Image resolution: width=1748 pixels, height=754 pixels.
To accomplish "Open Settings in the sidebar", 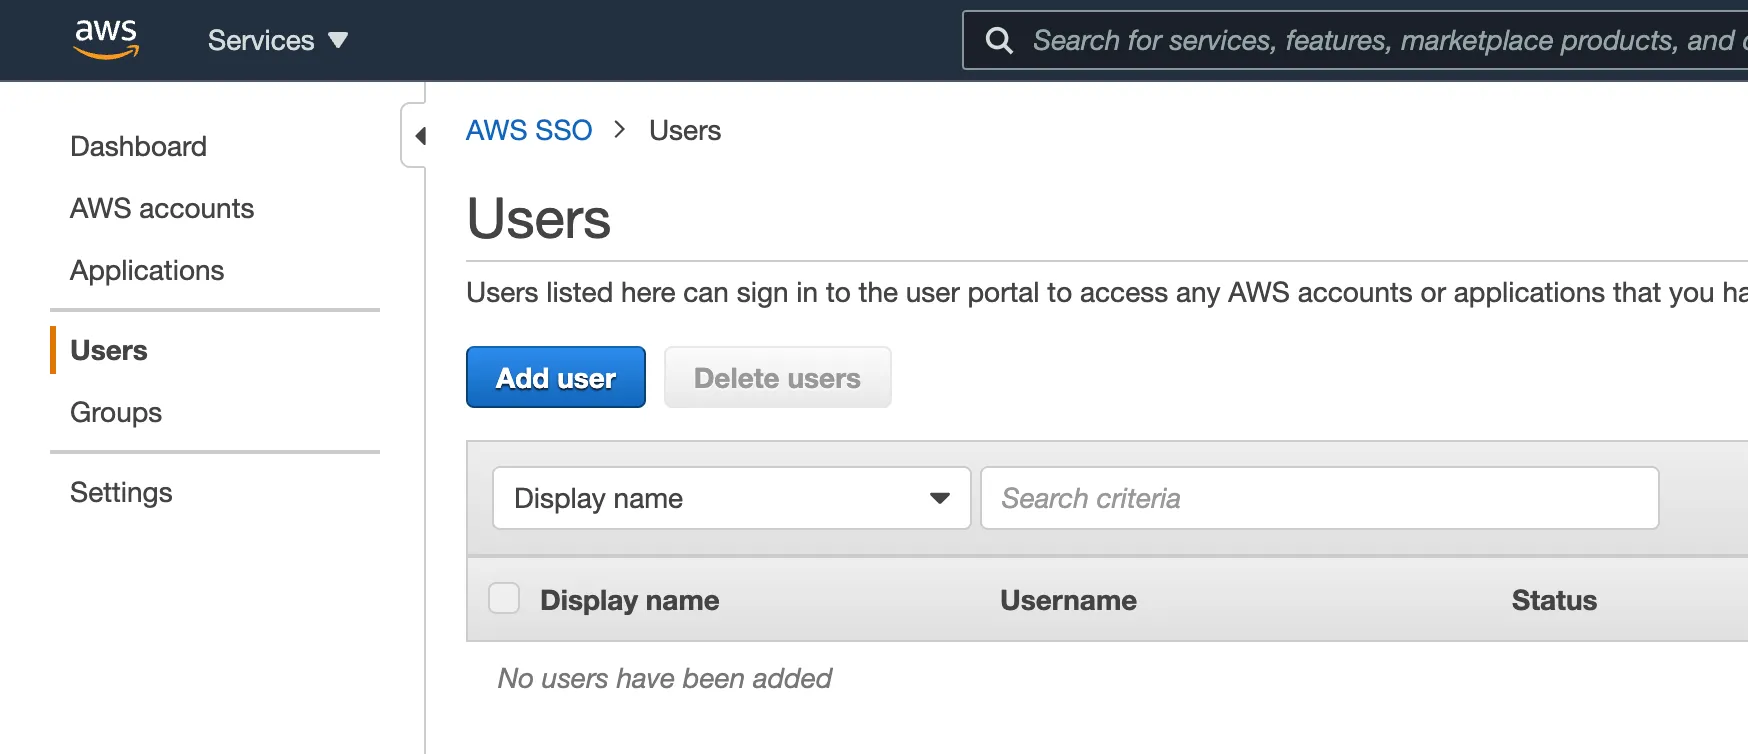I will click(x=121, y=492).
